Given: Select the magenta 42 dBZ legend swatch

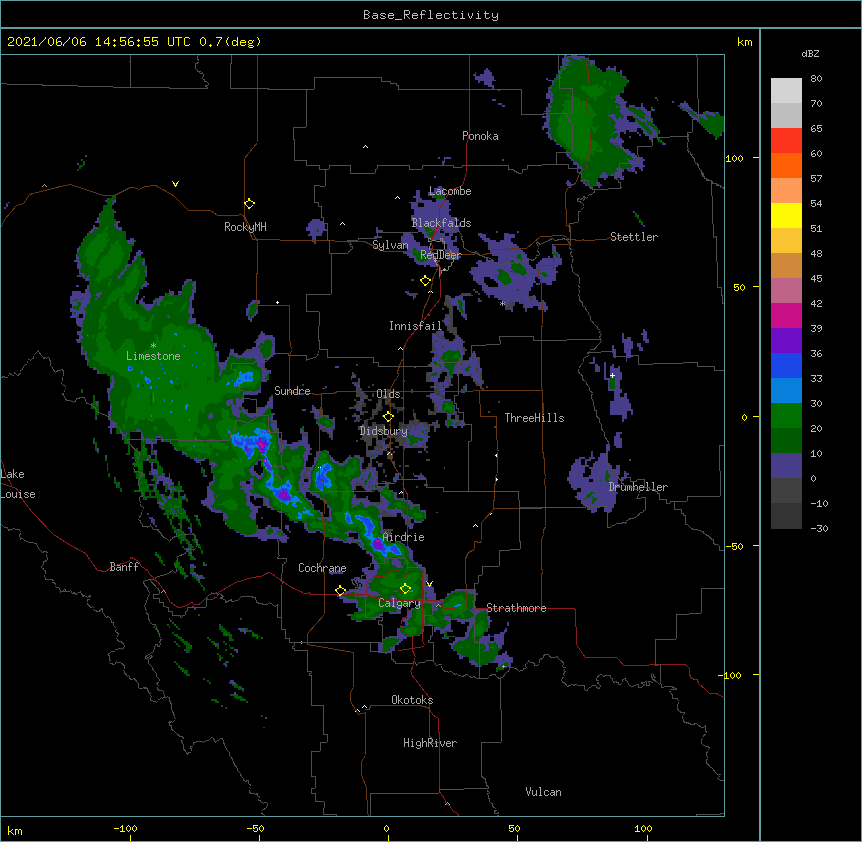Looking at the screenshot, I should coord(786,315).
